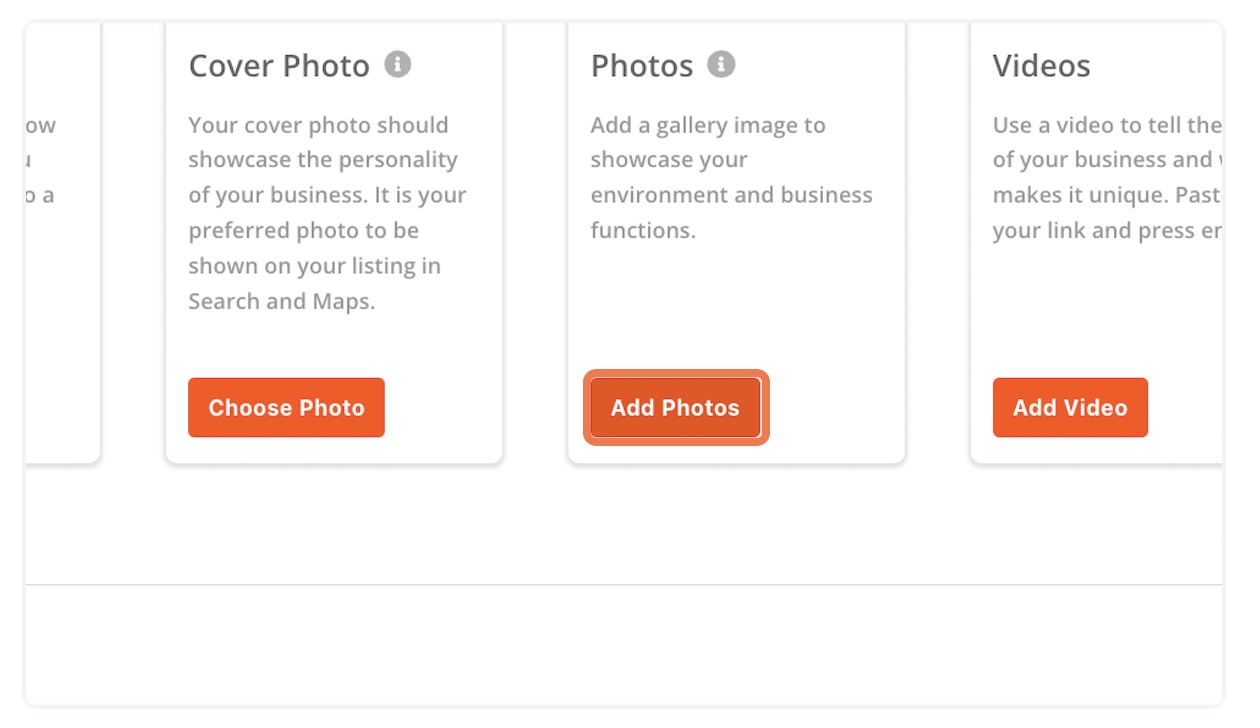This screenshot has height=728, width=1260.
Task: Click the Choose Photo button
Action: (286, 407)
